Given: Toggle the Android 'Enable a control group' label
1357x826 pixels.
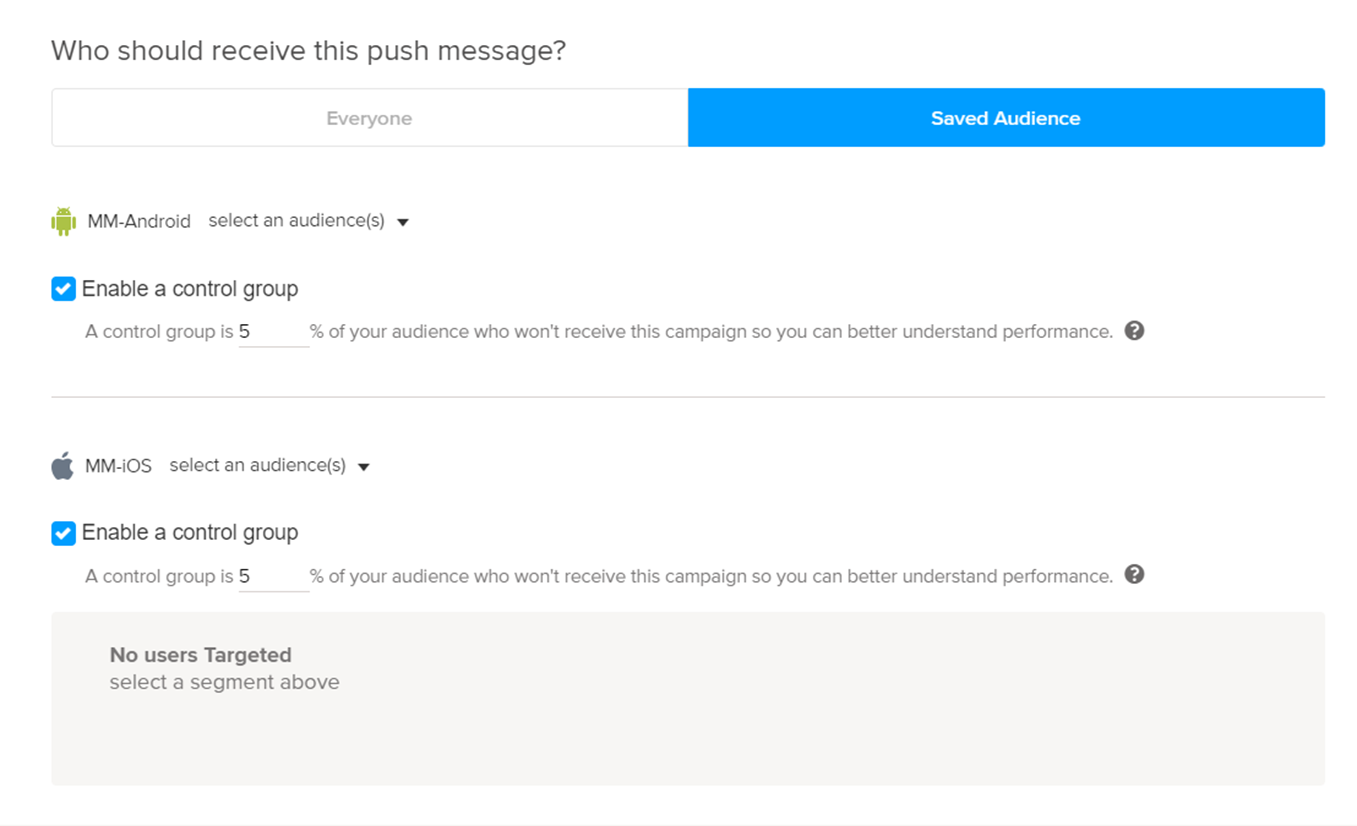Looking at the screenshot, I should click(190, 289).
